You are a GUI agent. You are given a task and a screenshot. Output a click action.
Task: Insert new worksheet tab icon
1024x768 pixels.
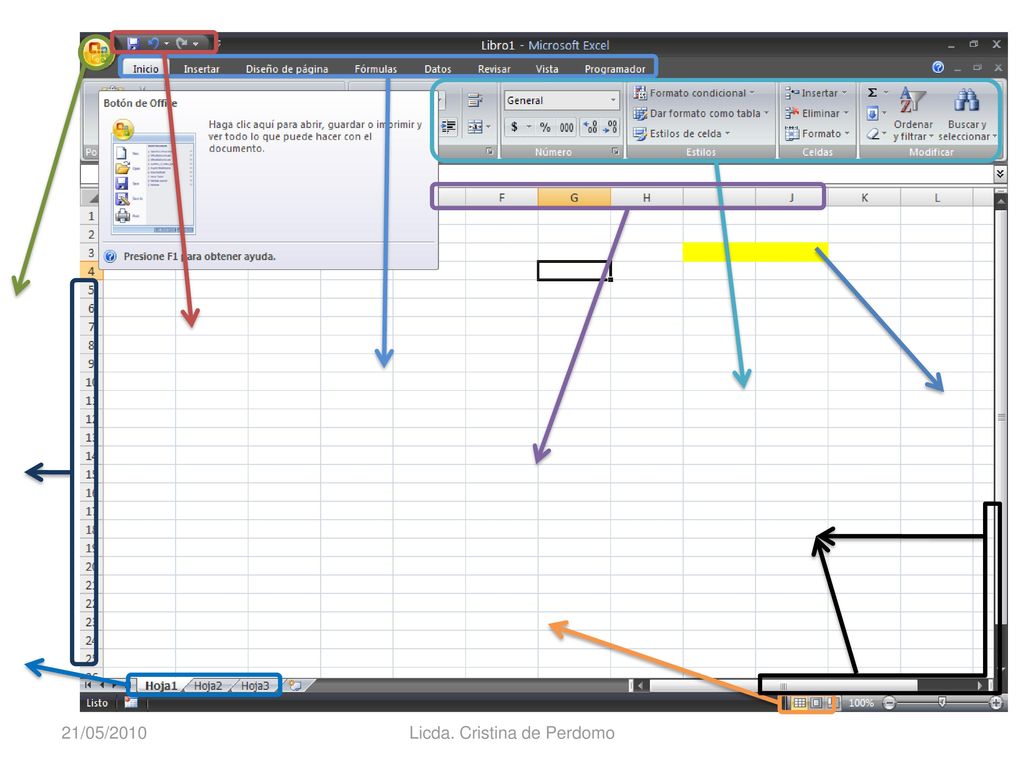point(295,686)
